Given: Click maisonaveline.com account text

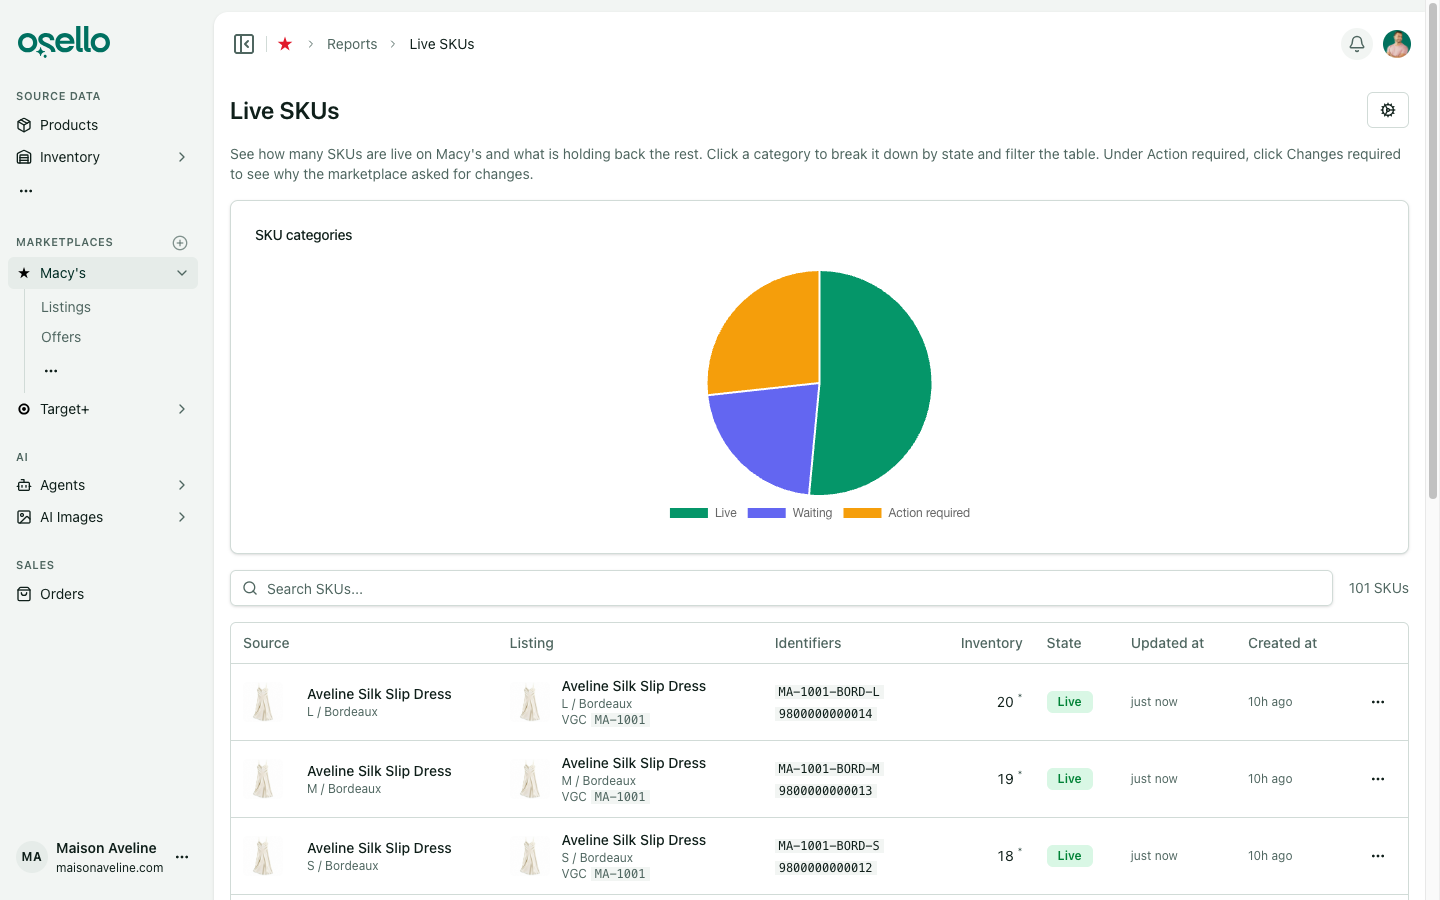Looking at the screenshot, I should [x=110, y=868].
